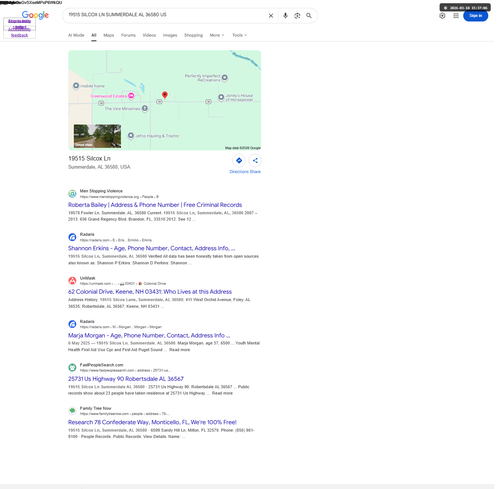Expand the More search filters dropdown
The width and height of the screenshot is (500, 489).
pyautogui.click(x=217, y=35)
